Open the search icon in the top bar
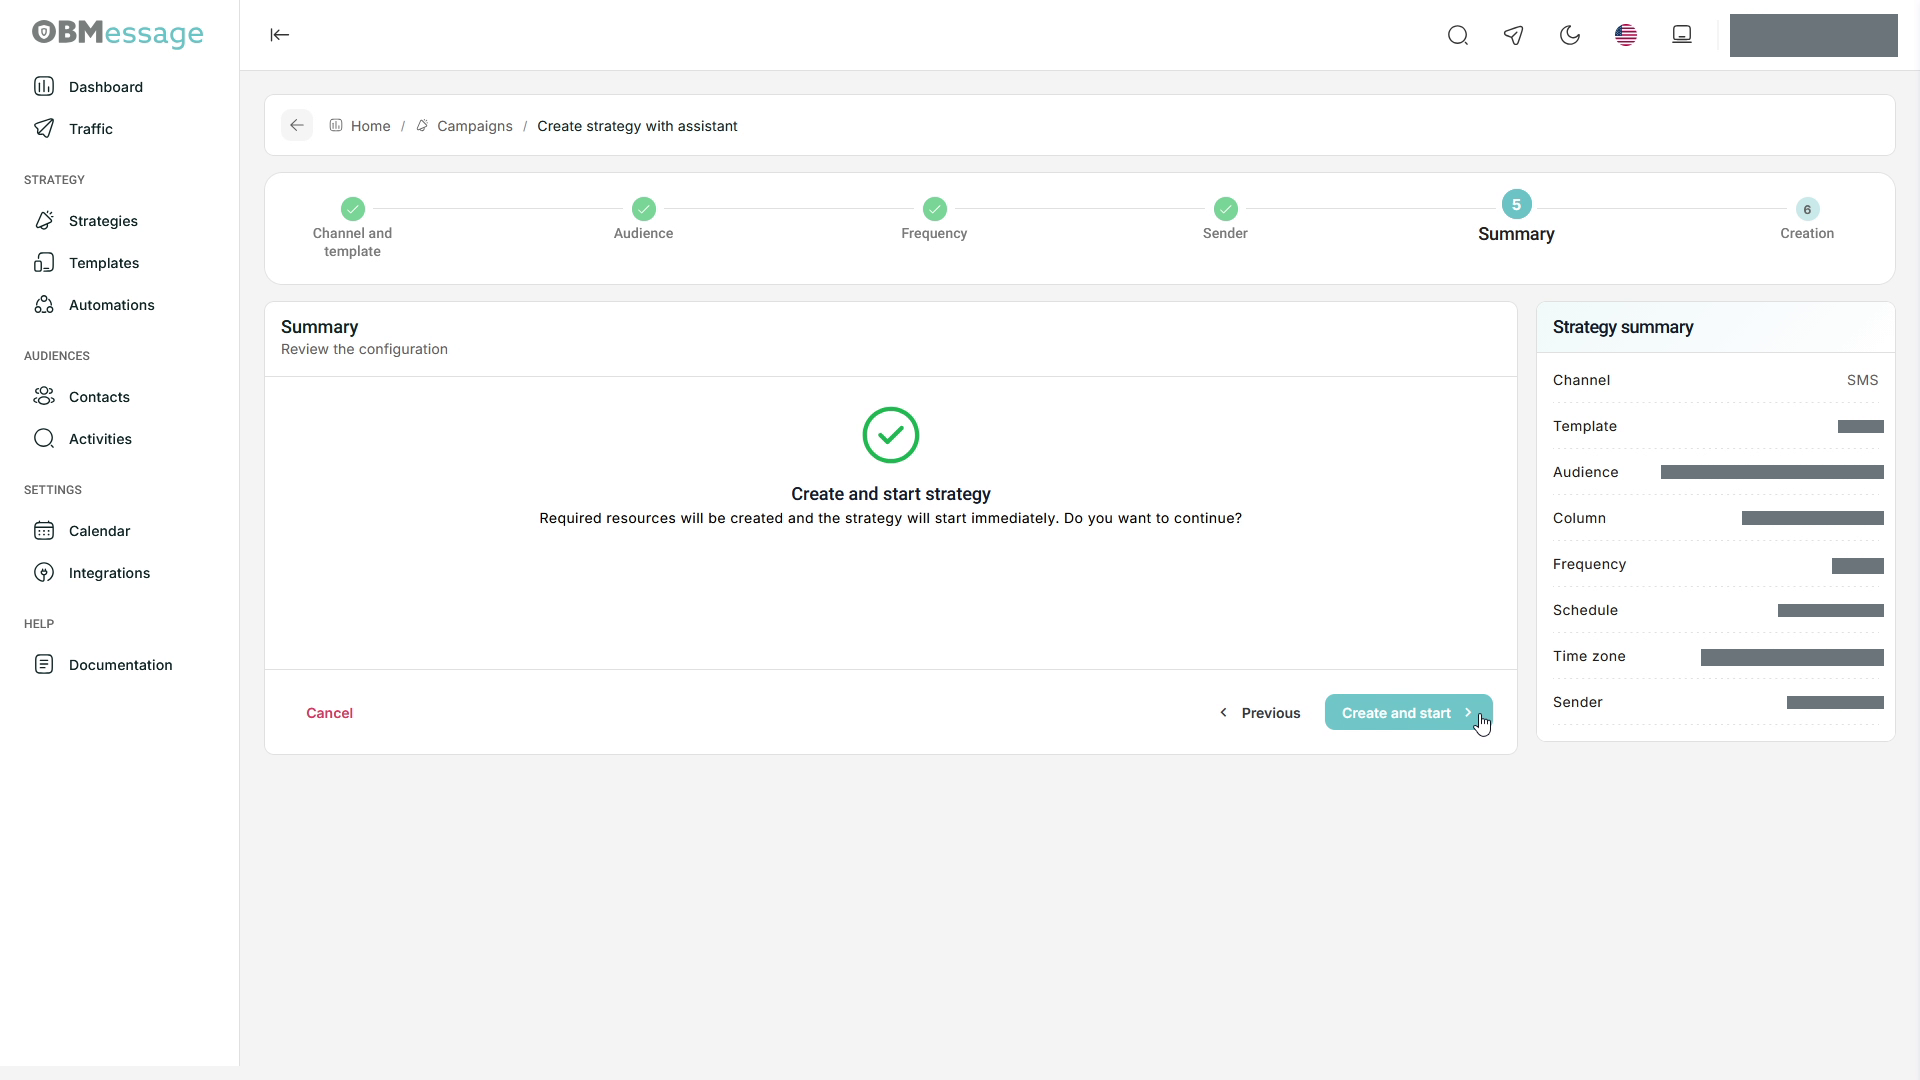The image size is (1920, 1080). 1458,36
